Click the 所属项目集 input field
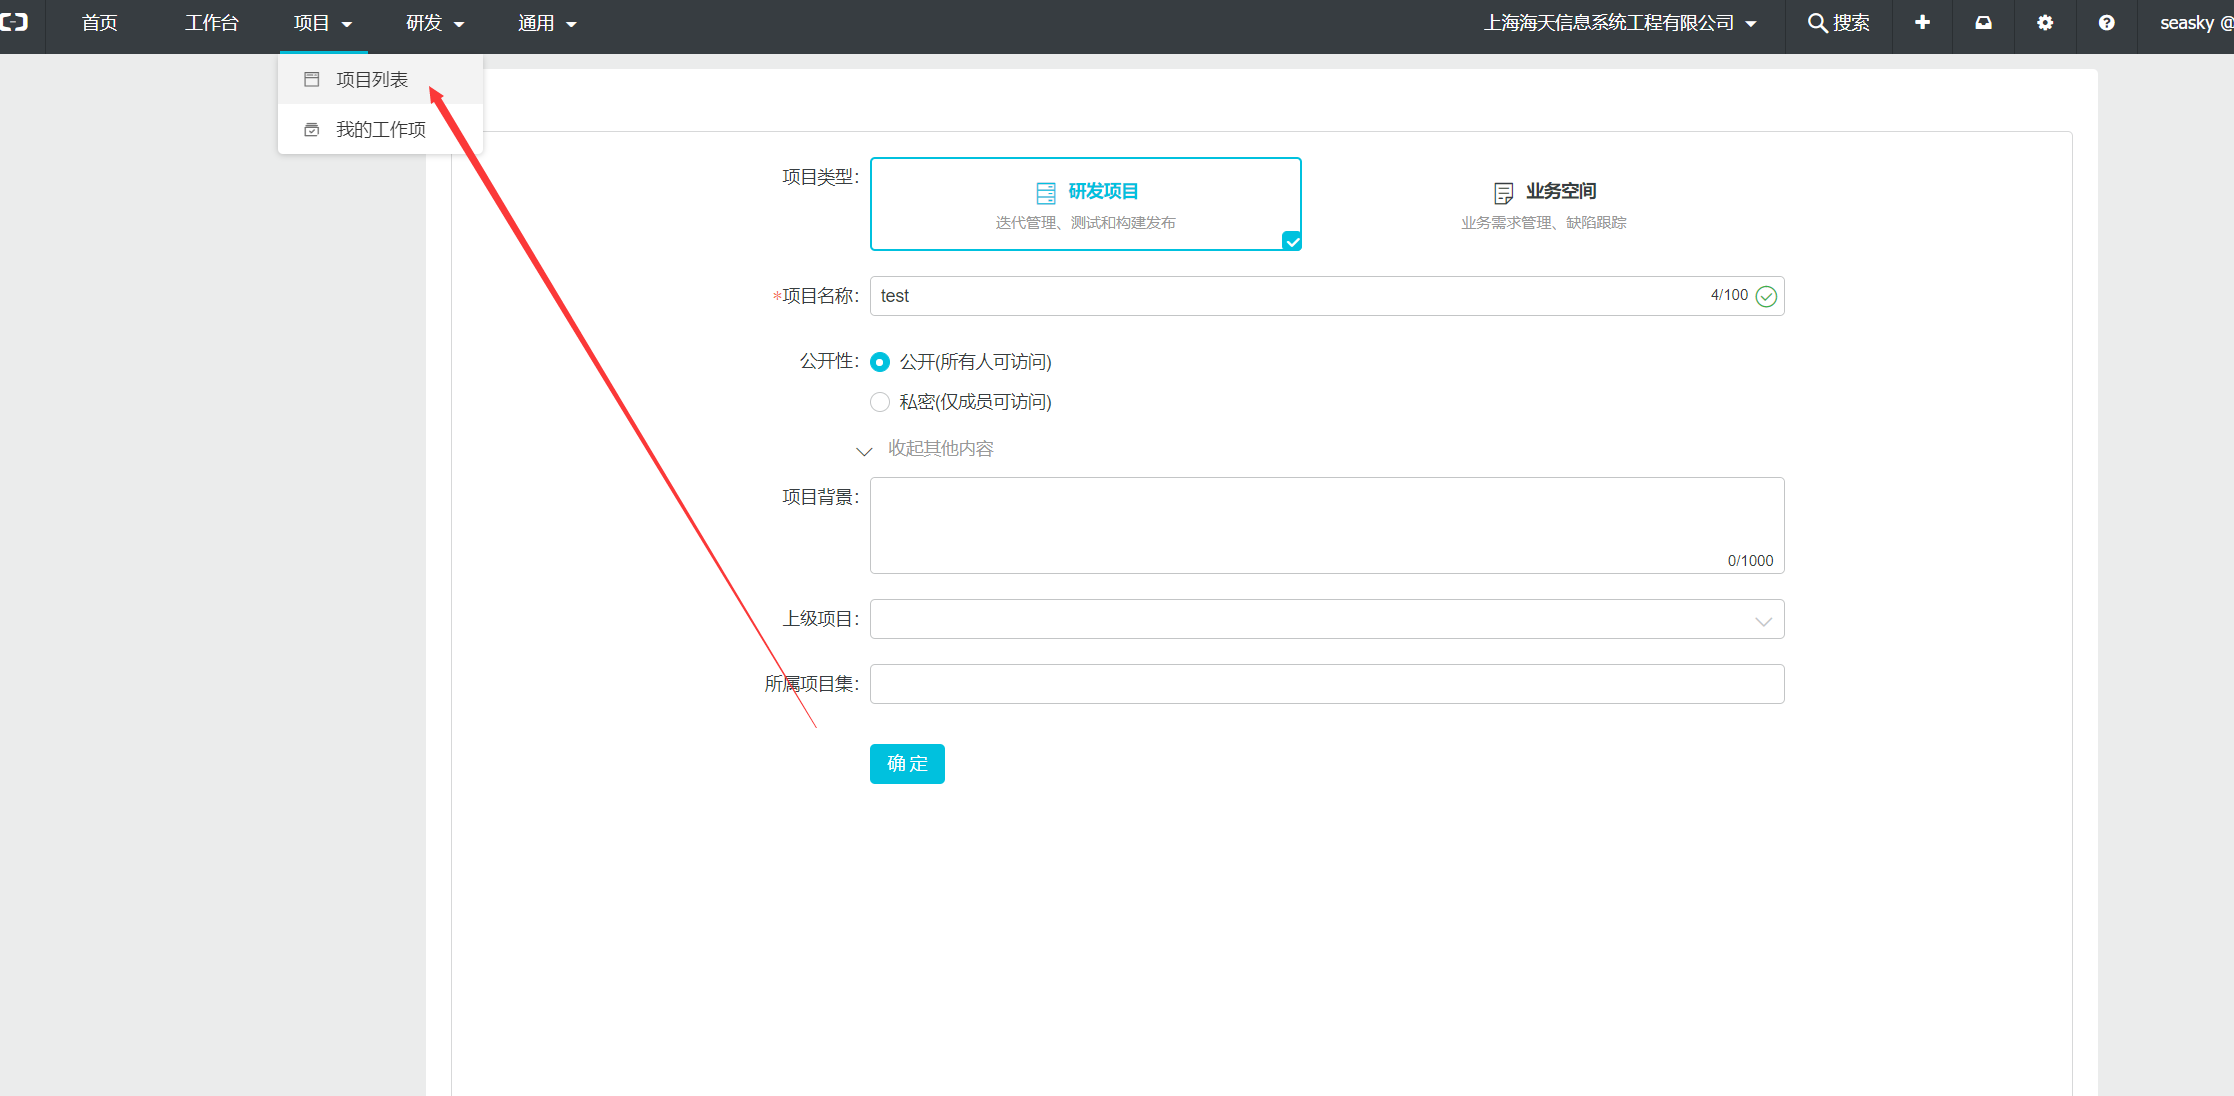 point(1327,684)
